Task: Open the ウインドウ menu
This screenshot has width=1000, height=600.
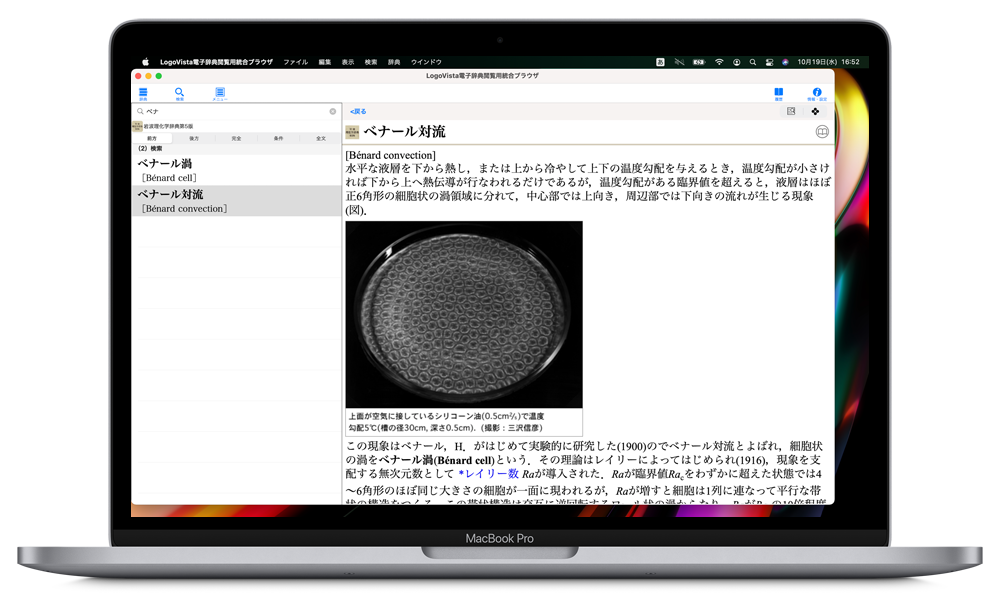Action: (426, 62)
